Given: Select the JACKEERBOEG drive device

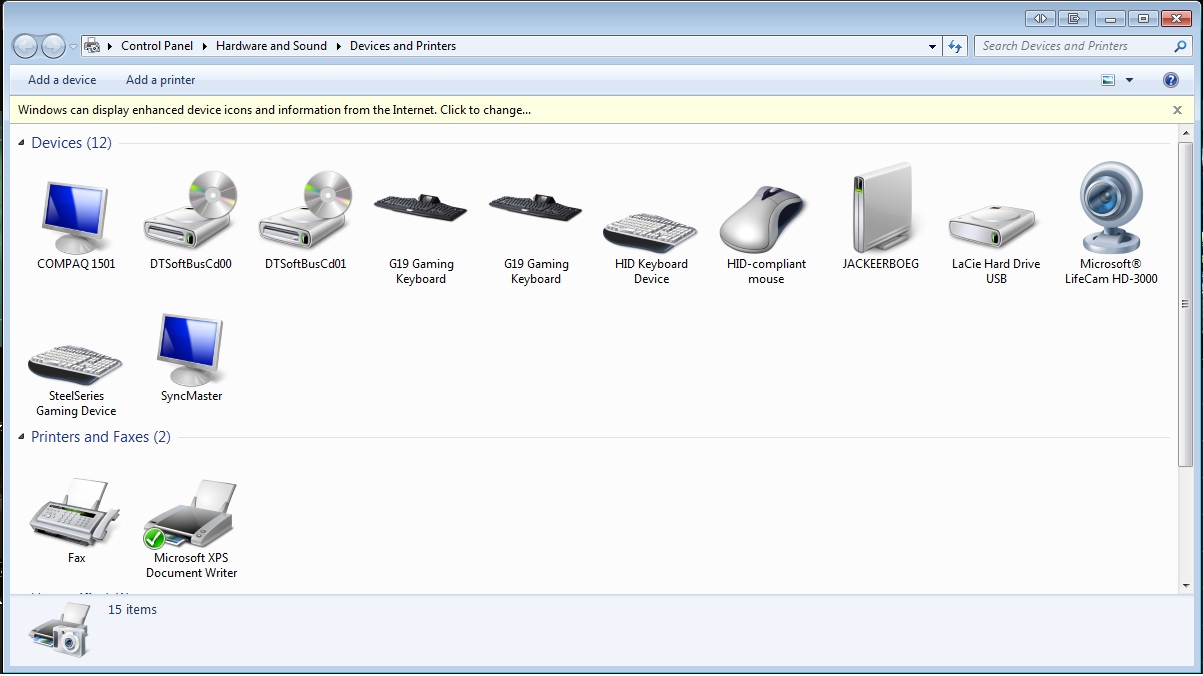Looking at the screenshot, I should click(x=881, y=217).
